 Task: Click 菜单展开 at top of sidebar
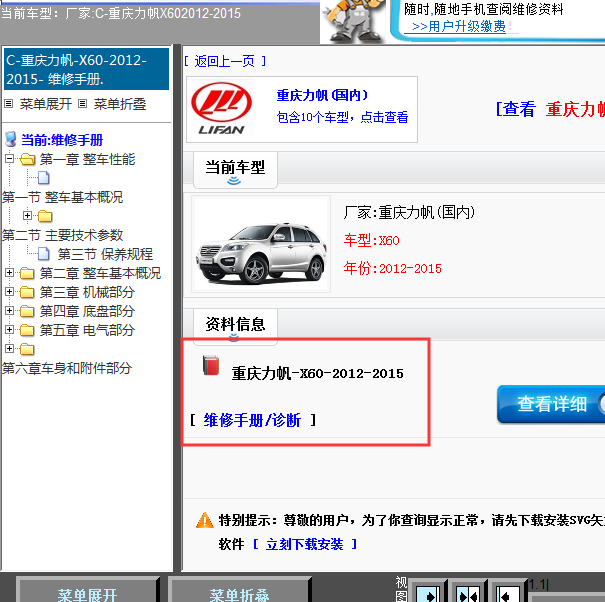[x=46, y=104]
